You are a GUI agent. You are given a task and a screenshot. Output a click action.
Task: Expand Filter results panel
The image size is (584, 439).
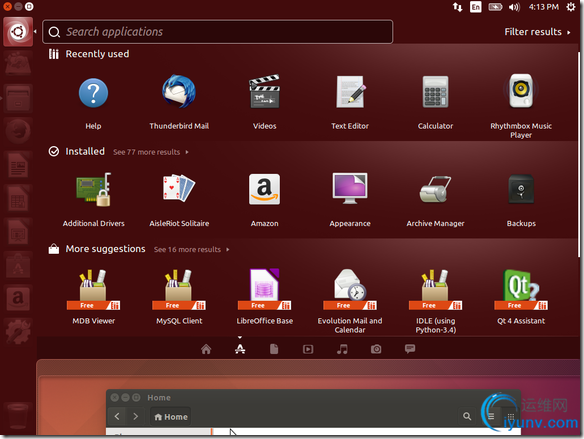[537, 32]
